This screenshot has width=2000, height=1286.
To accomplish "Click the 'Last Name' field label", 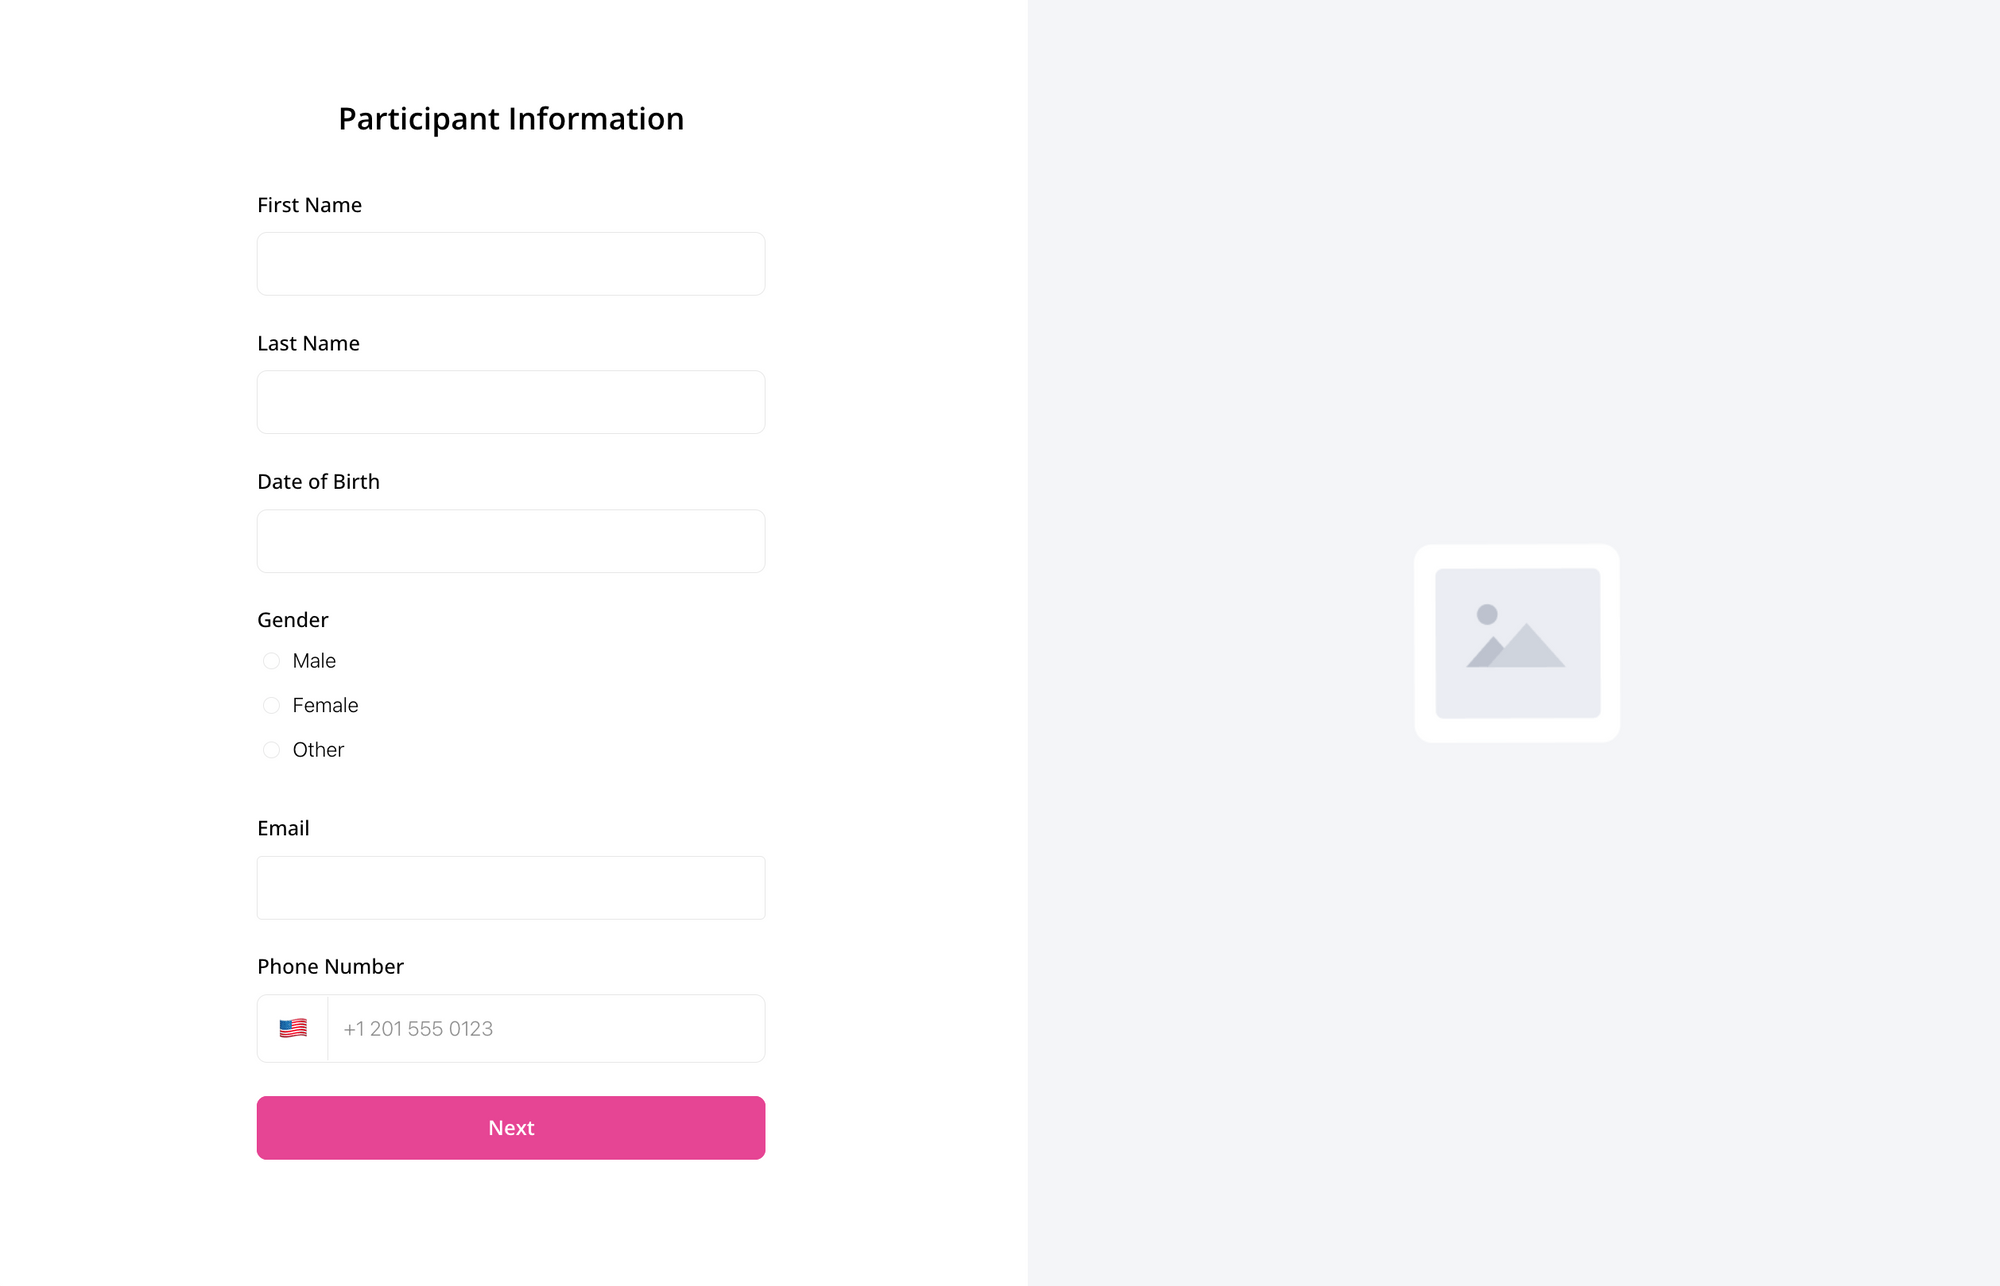I will (x=308, y=343).
